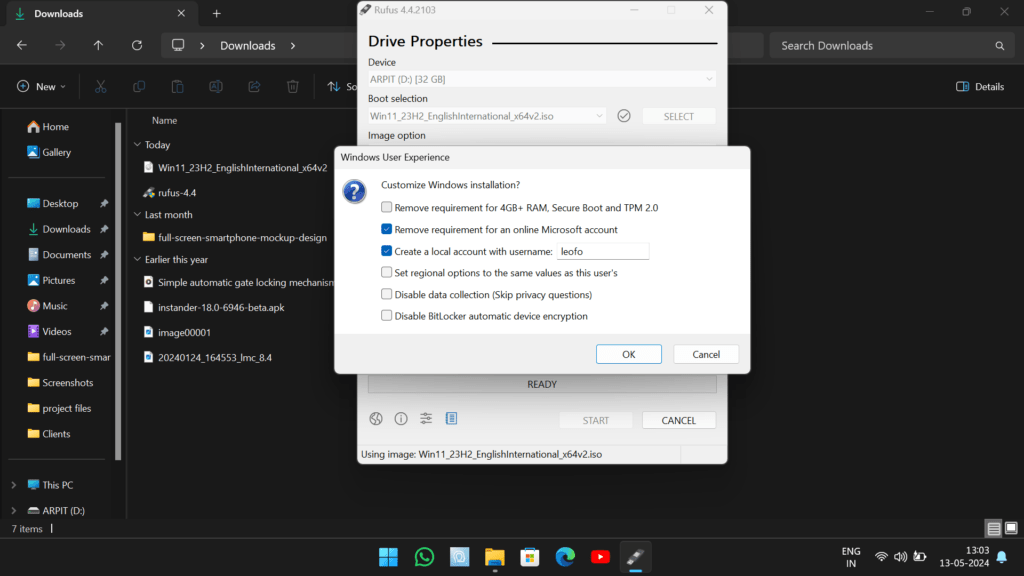1024x576 pixels.
Task: Toggle the Details pane in Explorer
Action: click(x=980, y=86)
